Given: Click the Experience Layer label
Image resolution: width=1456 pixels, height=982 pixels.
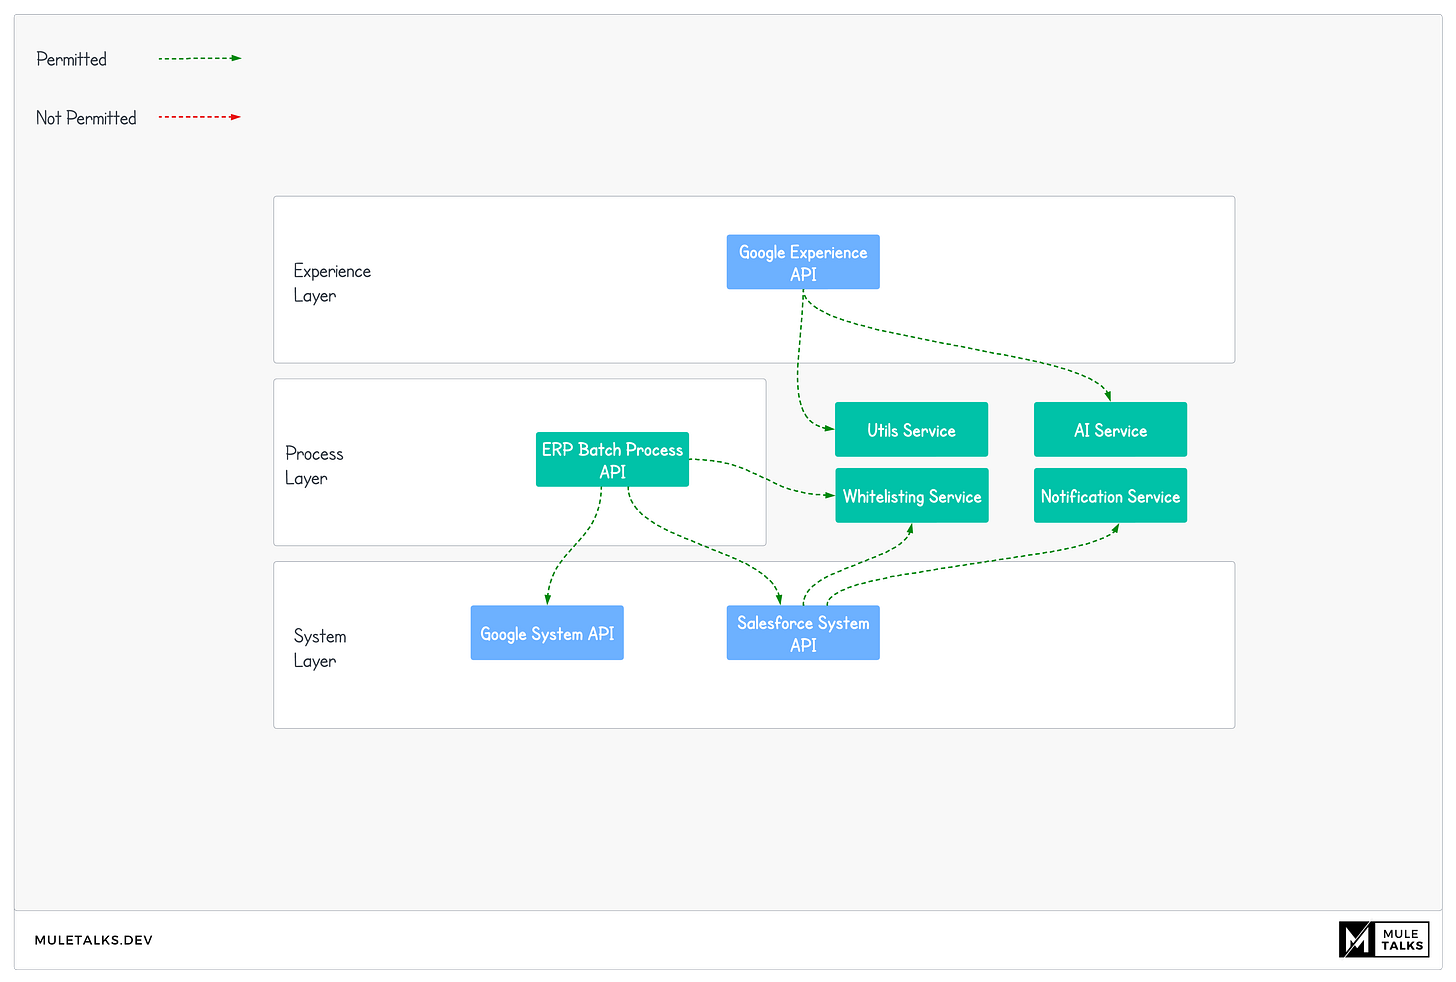Looking at the screenshot, I should click(332, 283).
